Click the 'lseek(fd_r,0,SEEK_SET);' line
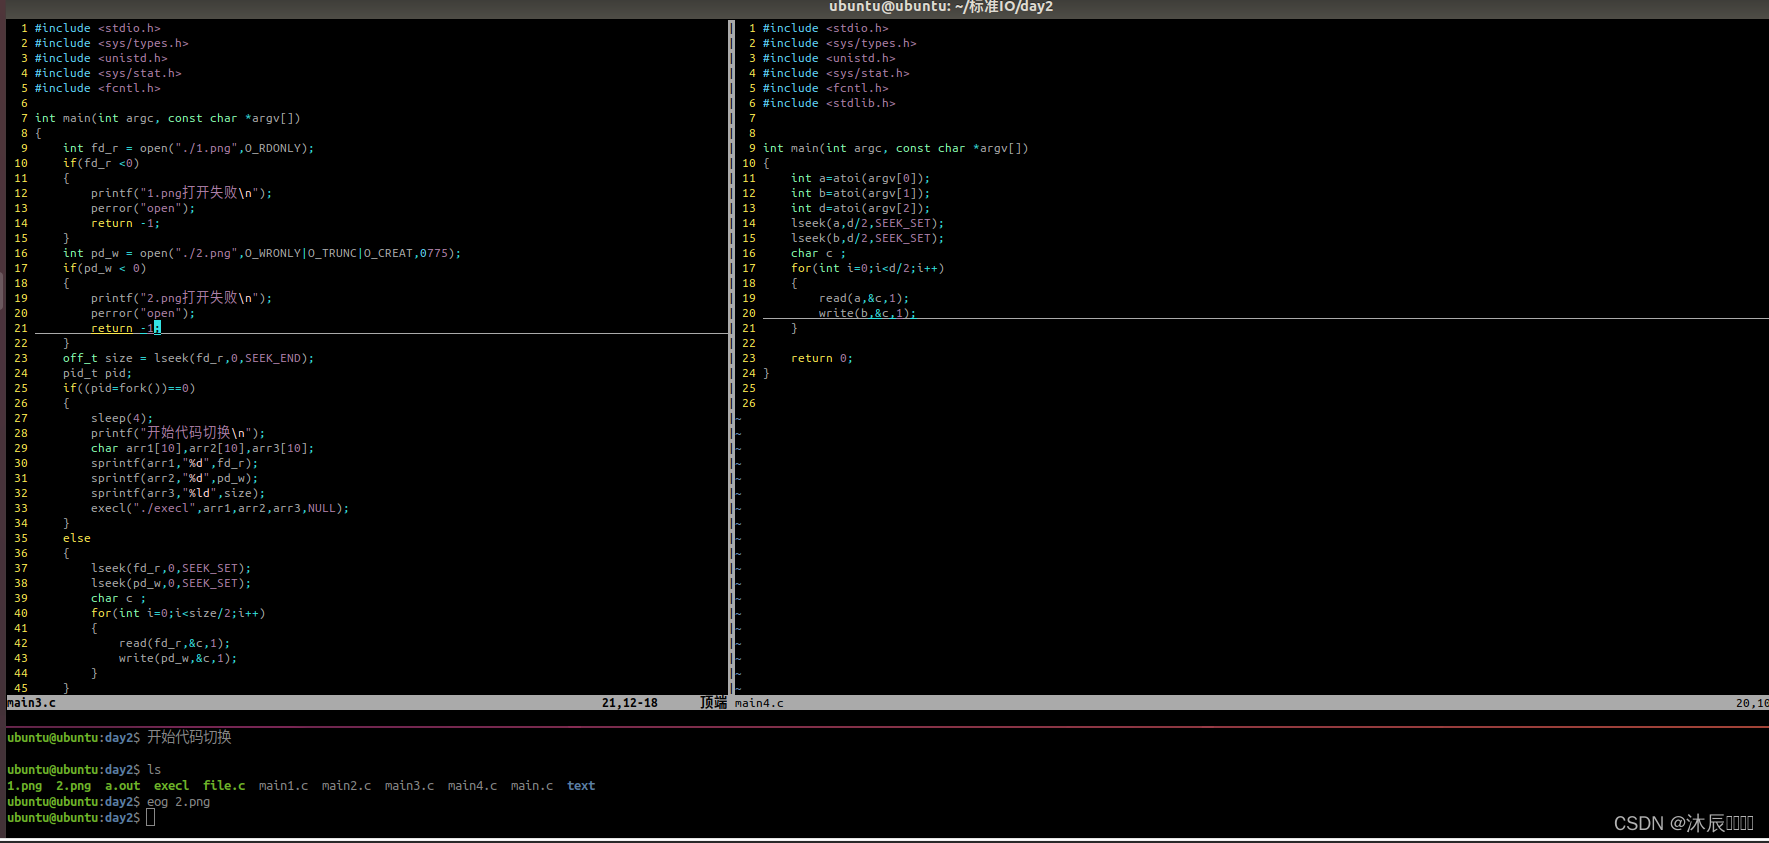This screenshot has height=843, width=1769. click(x=171, y=568)
